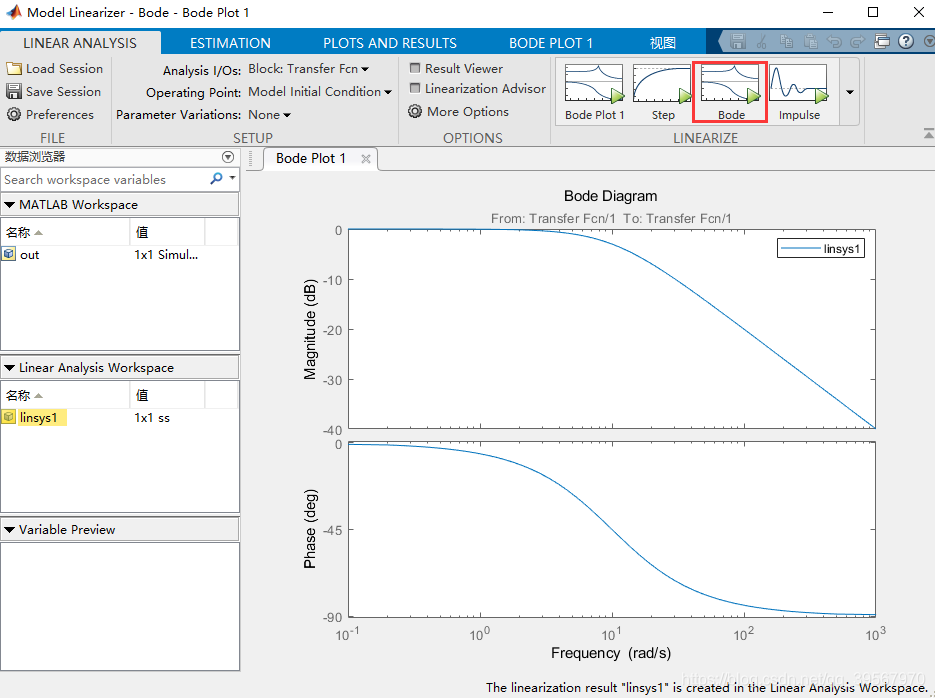Linearize with new Step plot
935x698 pixels.
pos(662,92)
